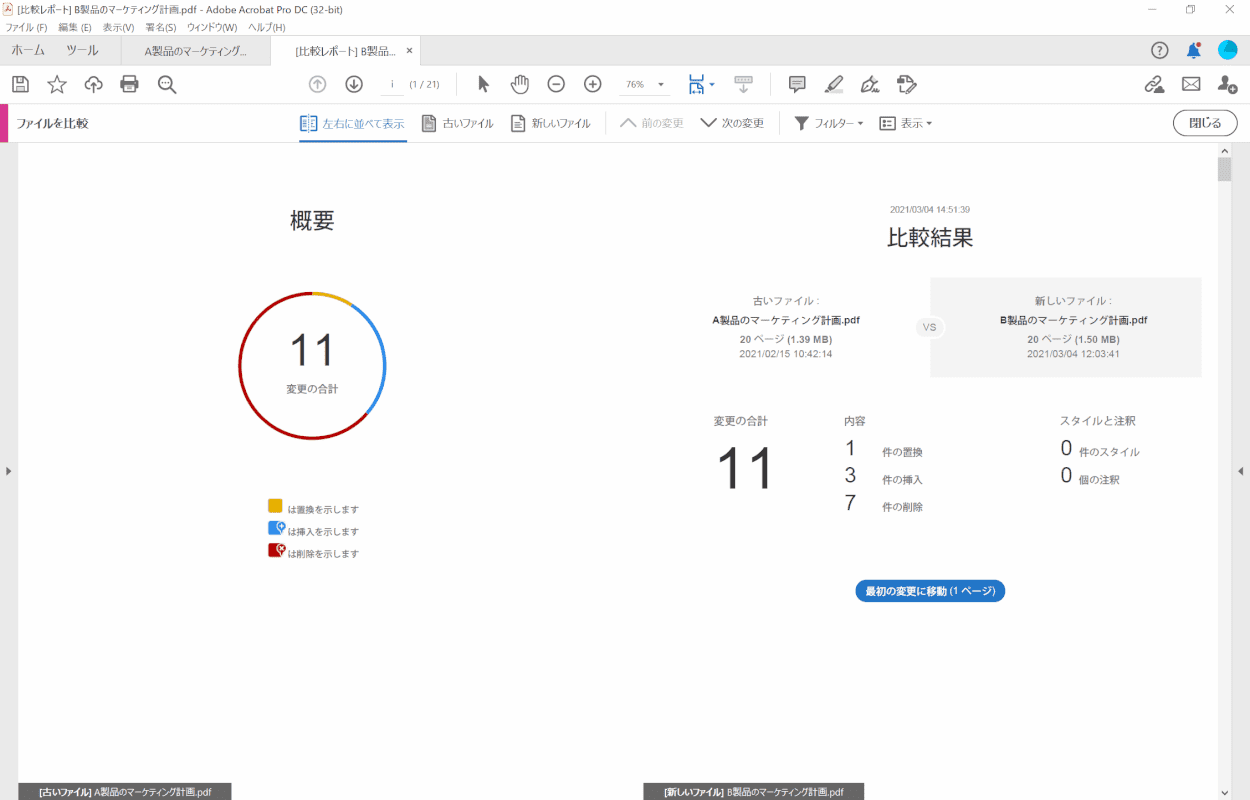Click the Find text magnifier icon

(x=167, y=84)
